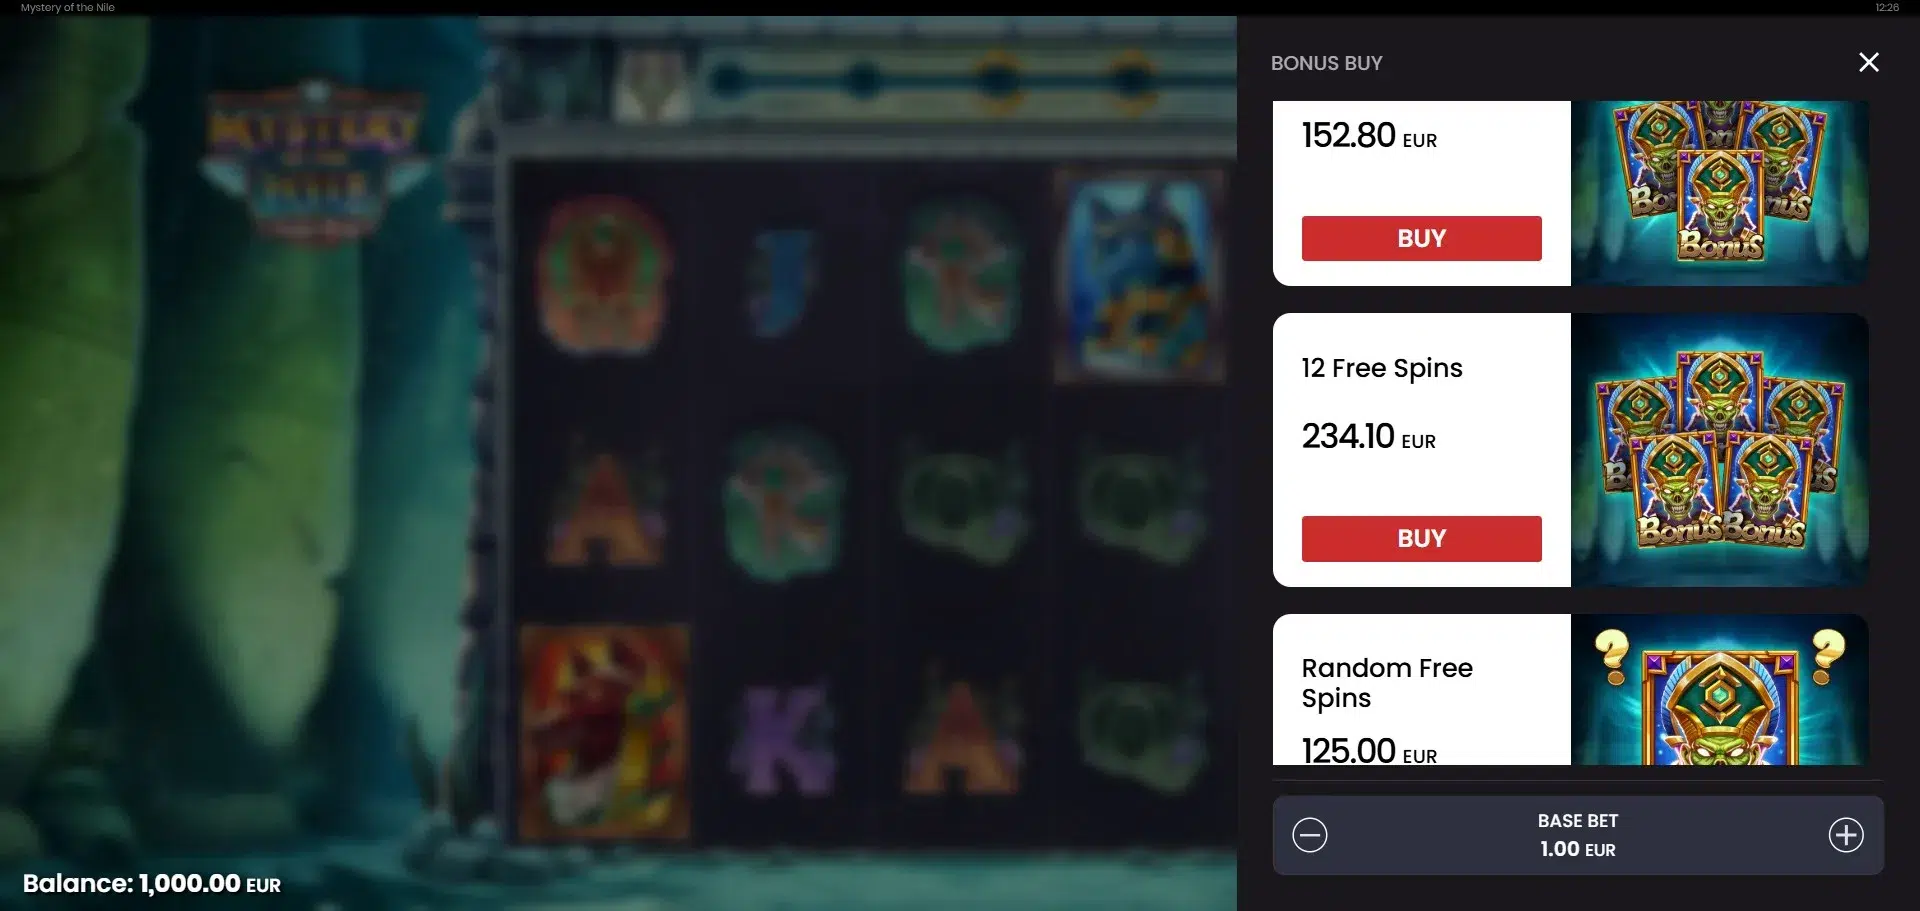
Task: Decrease base bet with minus icon
Action: click(1309, 835)
